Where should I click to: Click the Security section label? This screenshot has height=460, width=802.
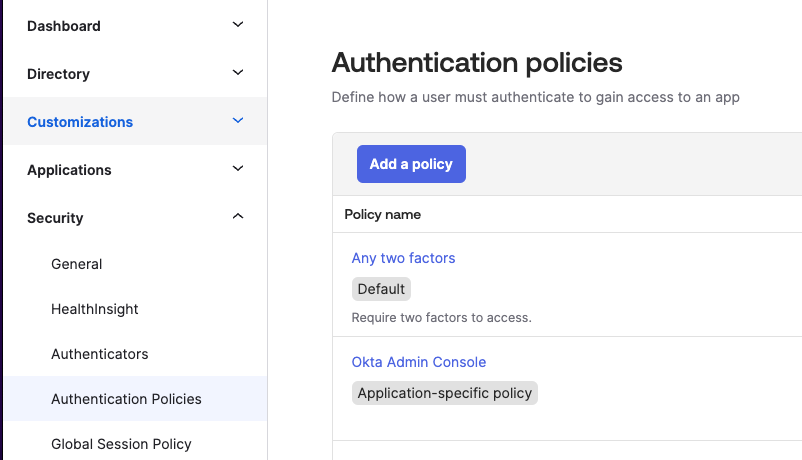click(x=55, y=218)
